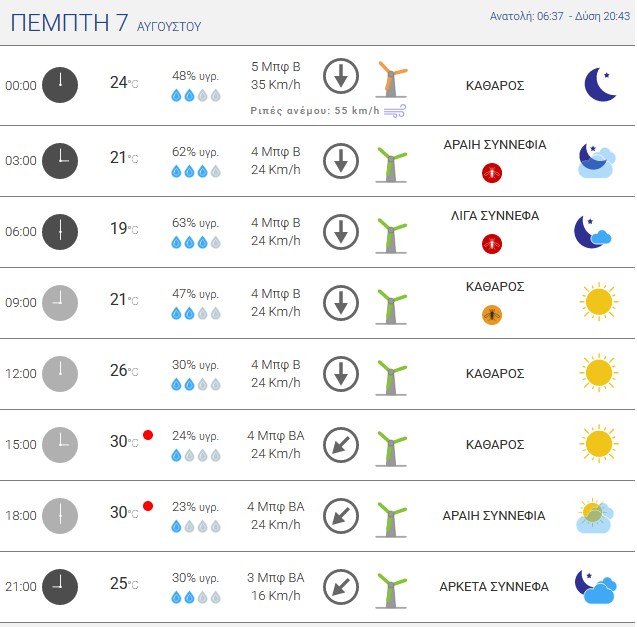Click the red high-temperature dot at 15:00
Viewport: 637px width, 627px height.
pyautogui.click(x=148, y=435)
